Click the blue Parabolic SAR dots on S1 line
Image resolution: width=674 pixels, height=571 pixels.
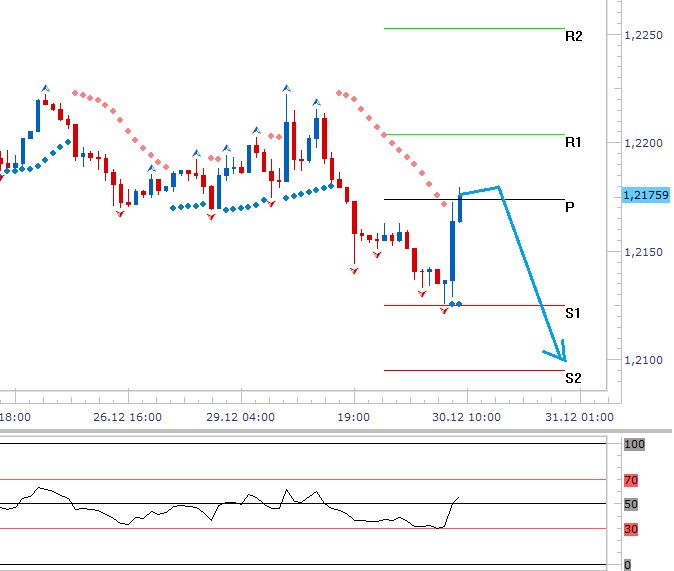[x=455, y=303]
